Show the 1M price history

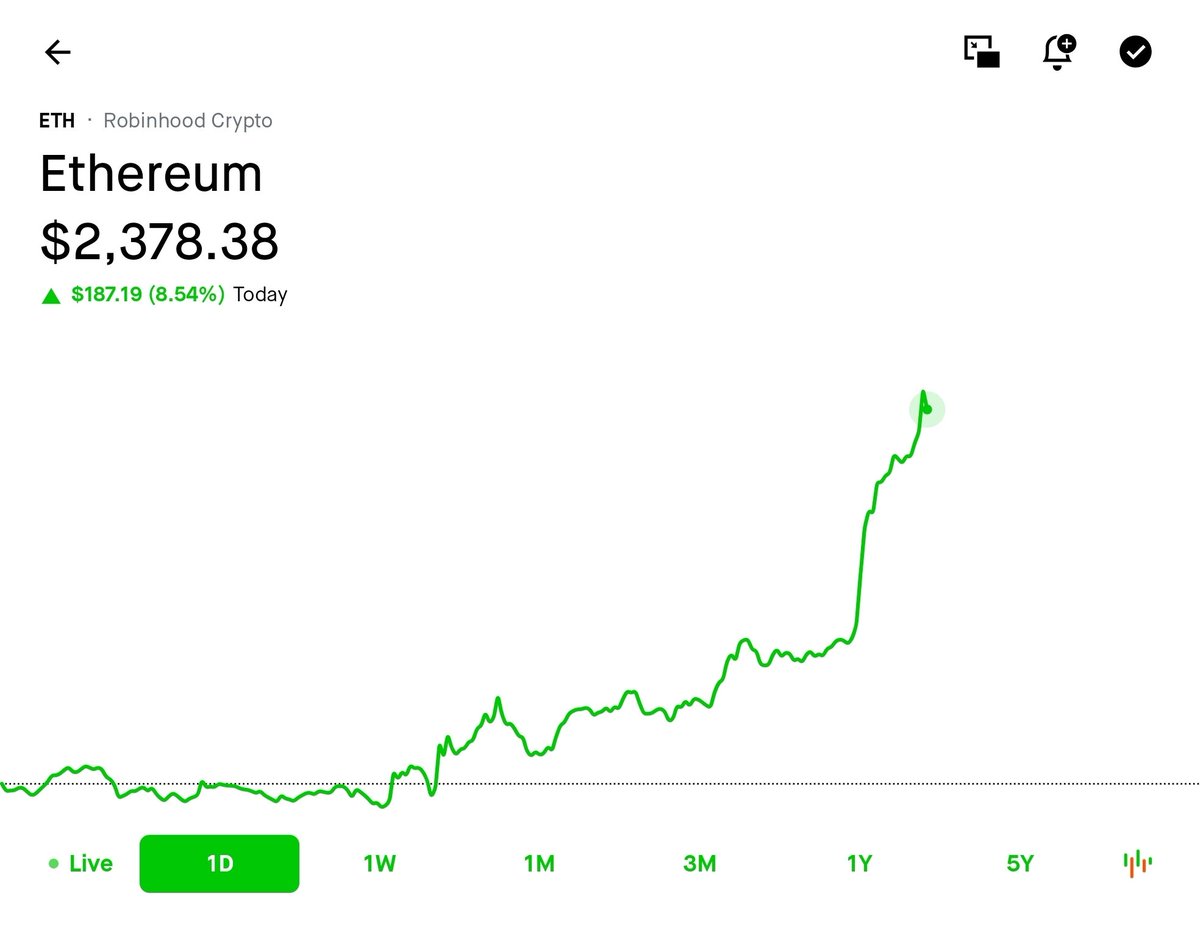click(x=539, y=863)
